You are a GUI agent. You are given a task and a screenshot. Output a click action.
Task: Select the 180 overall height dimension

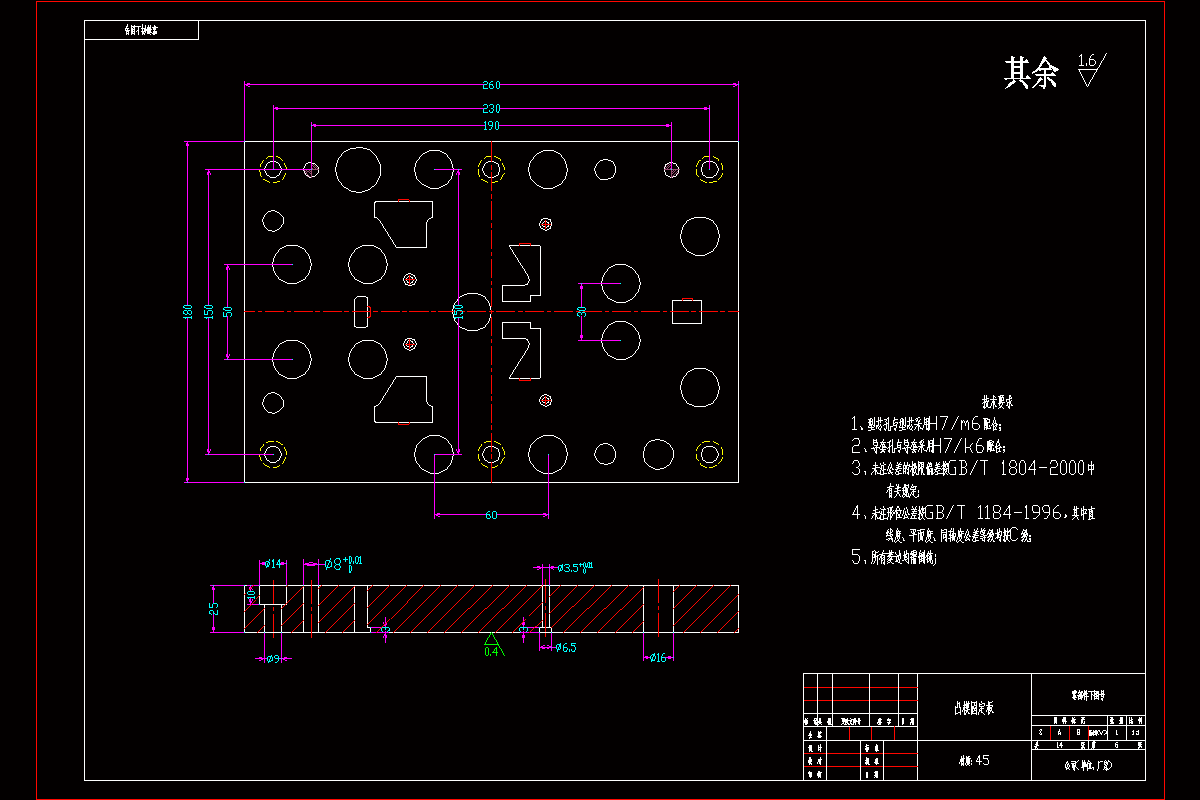[187, 312]
